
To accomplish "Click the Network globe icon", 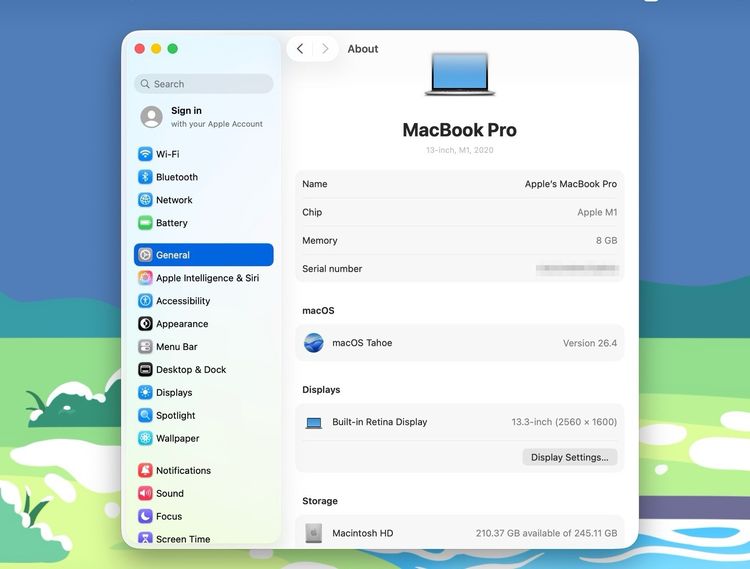I will click(x=145, y=200).
